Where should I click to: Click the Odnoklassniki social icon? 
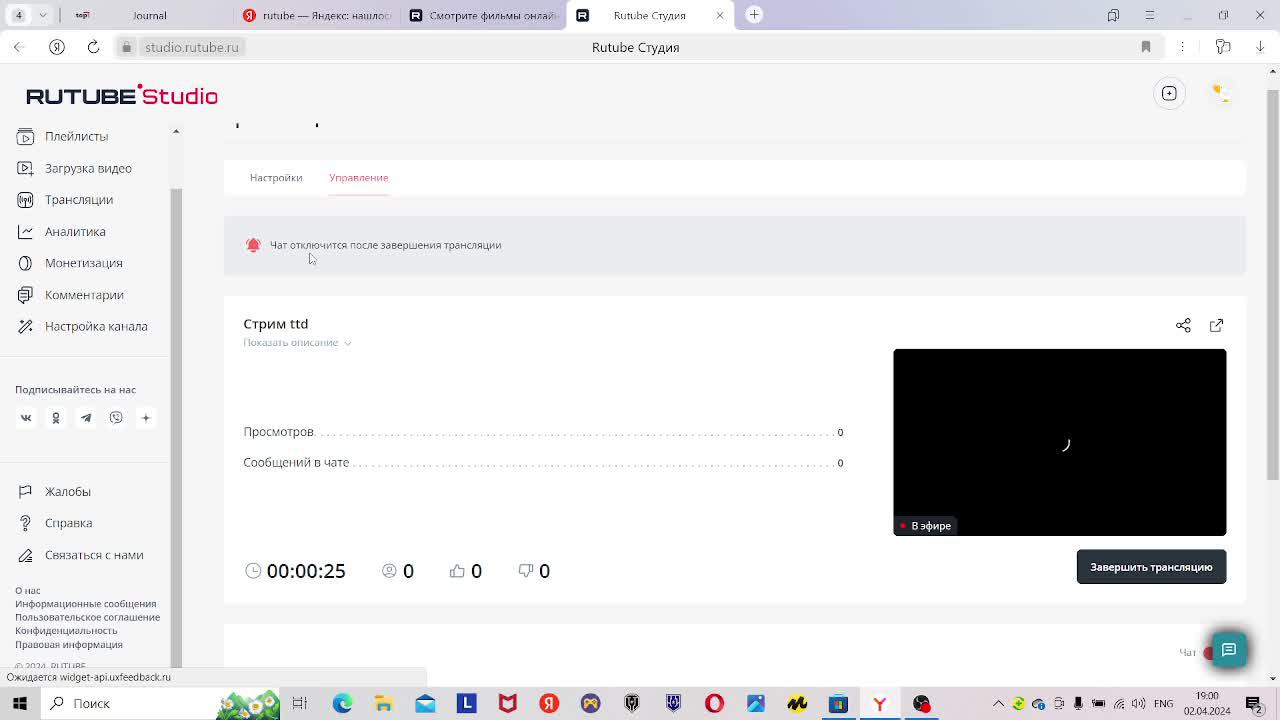tap(56, 418)
